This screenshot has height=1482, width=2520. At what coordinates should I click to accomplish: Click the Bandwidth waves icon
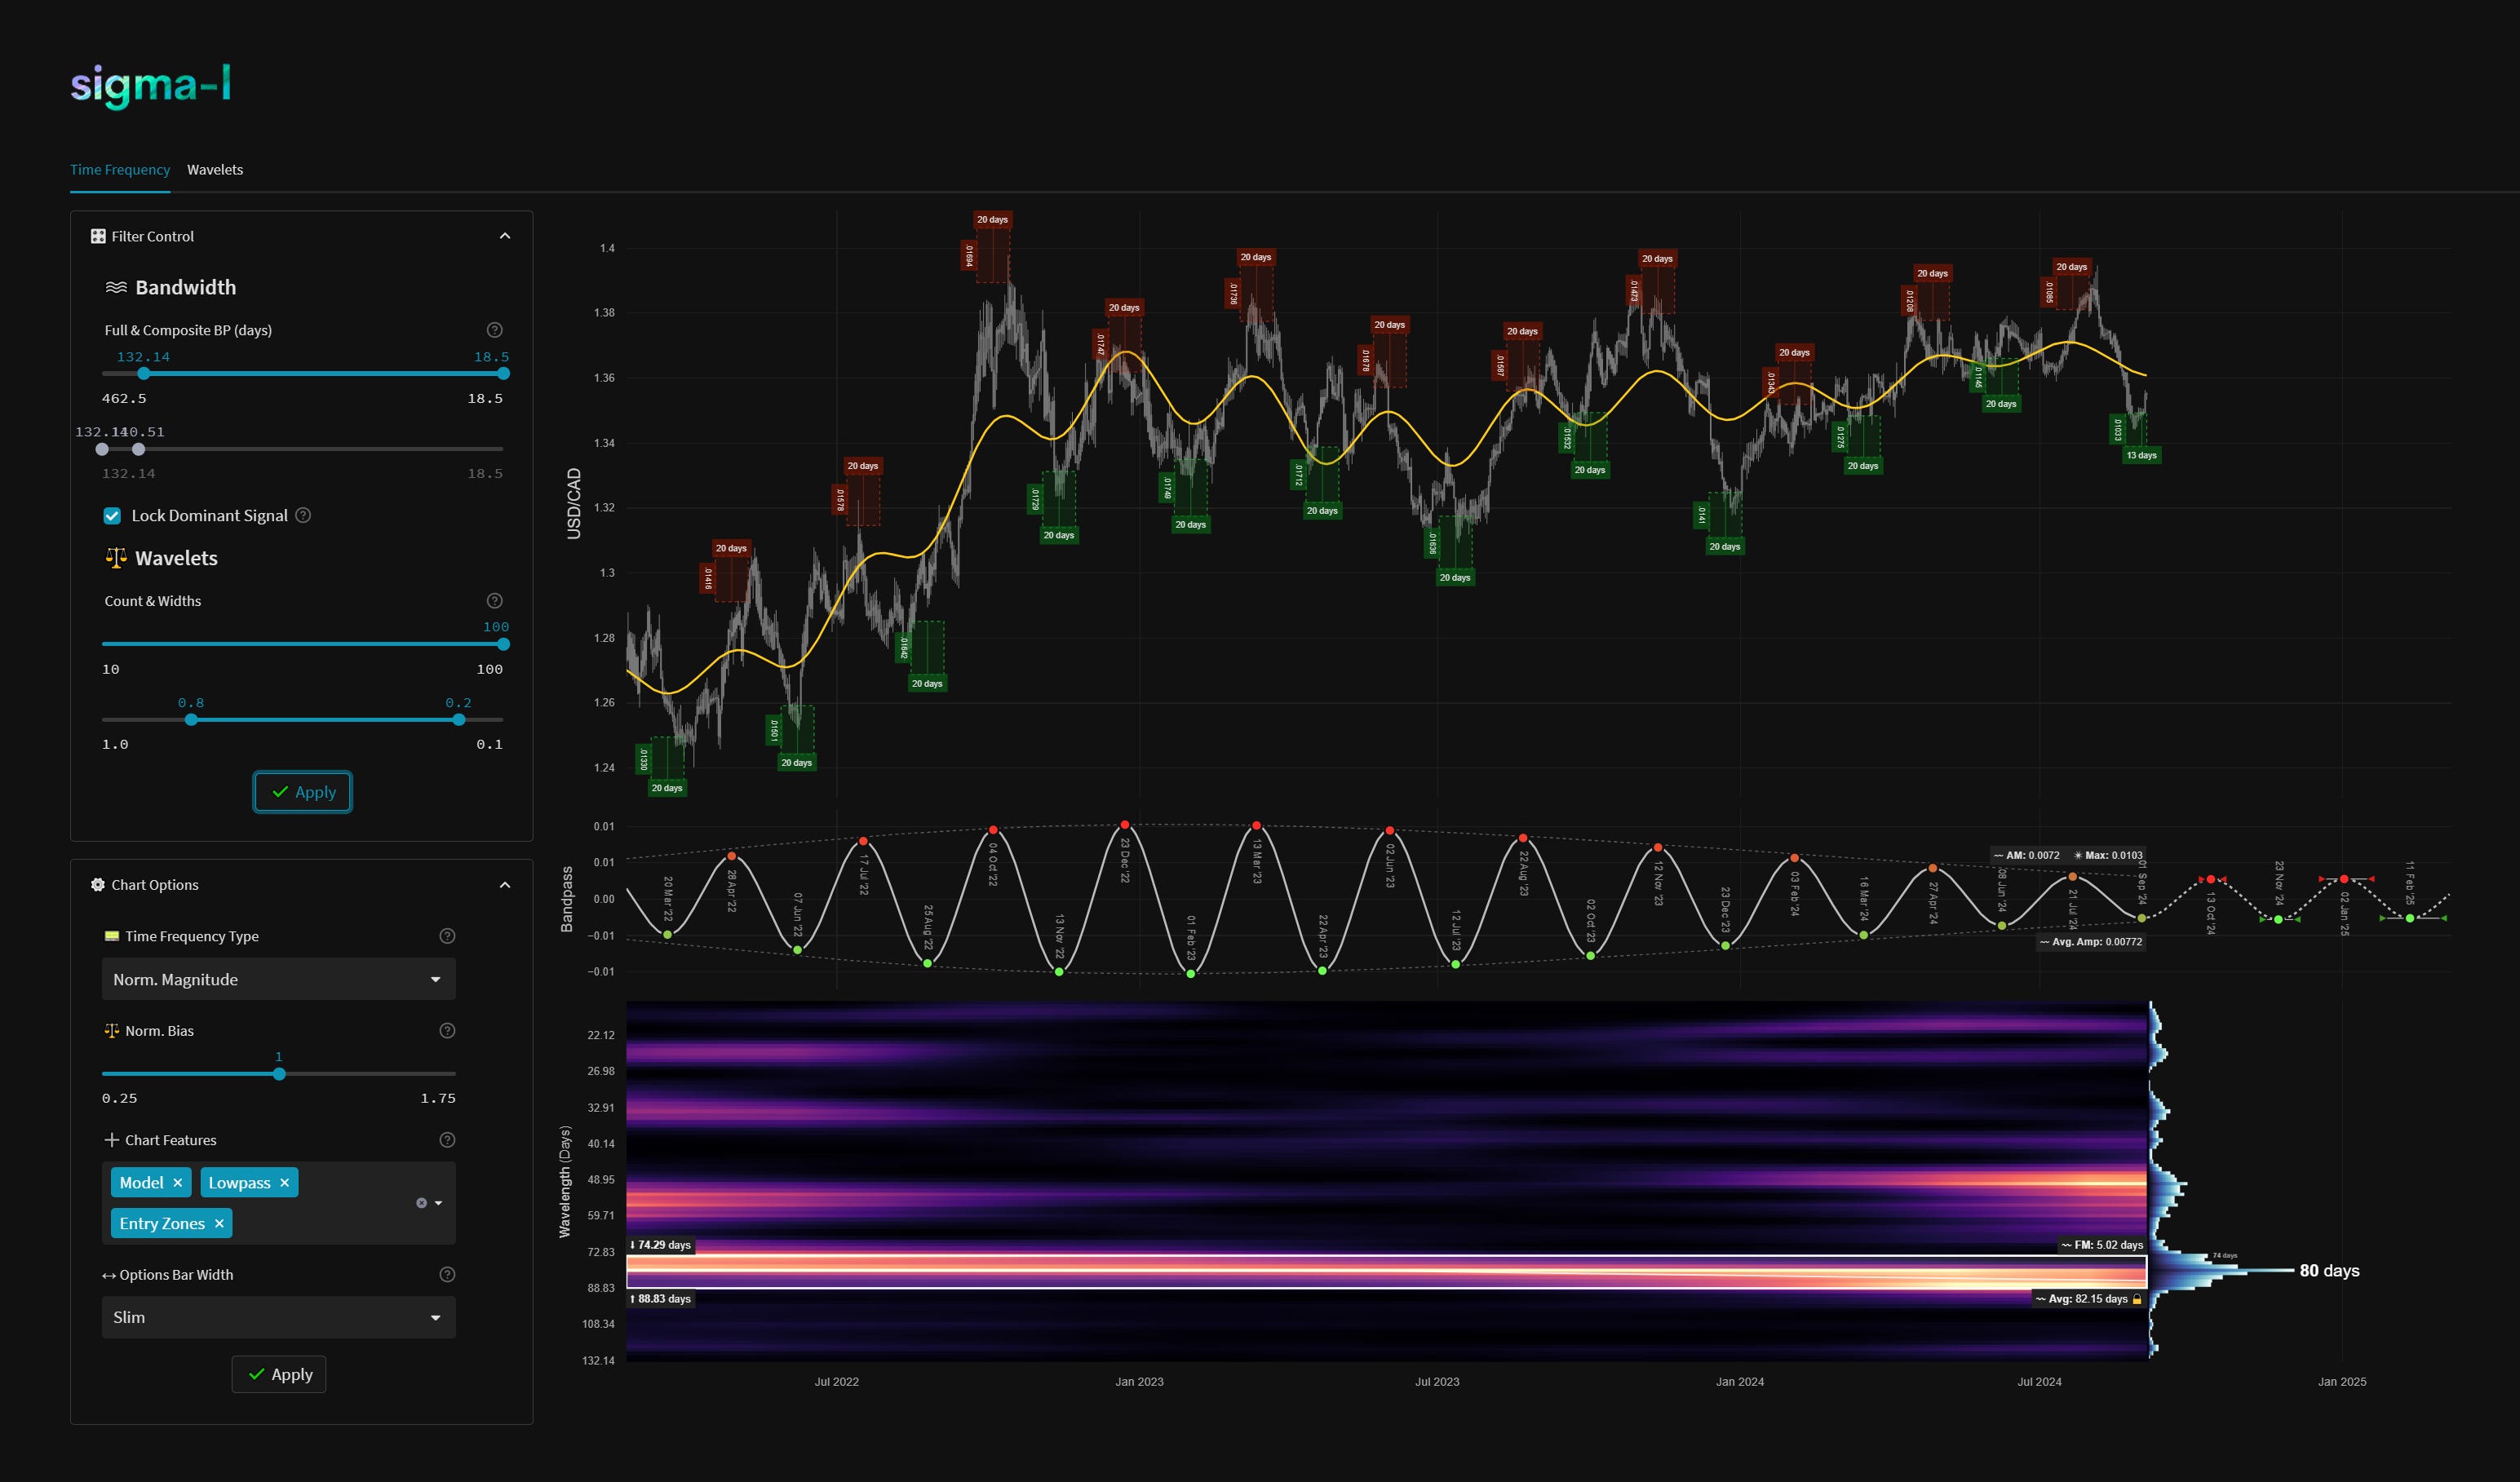click(x=116, y=288)
